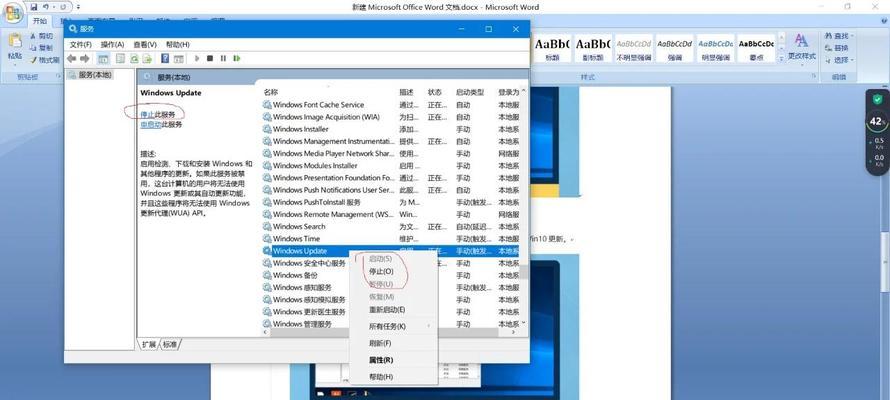Choose 重新启动(E) in the context menu

click(x=394, y=310)
